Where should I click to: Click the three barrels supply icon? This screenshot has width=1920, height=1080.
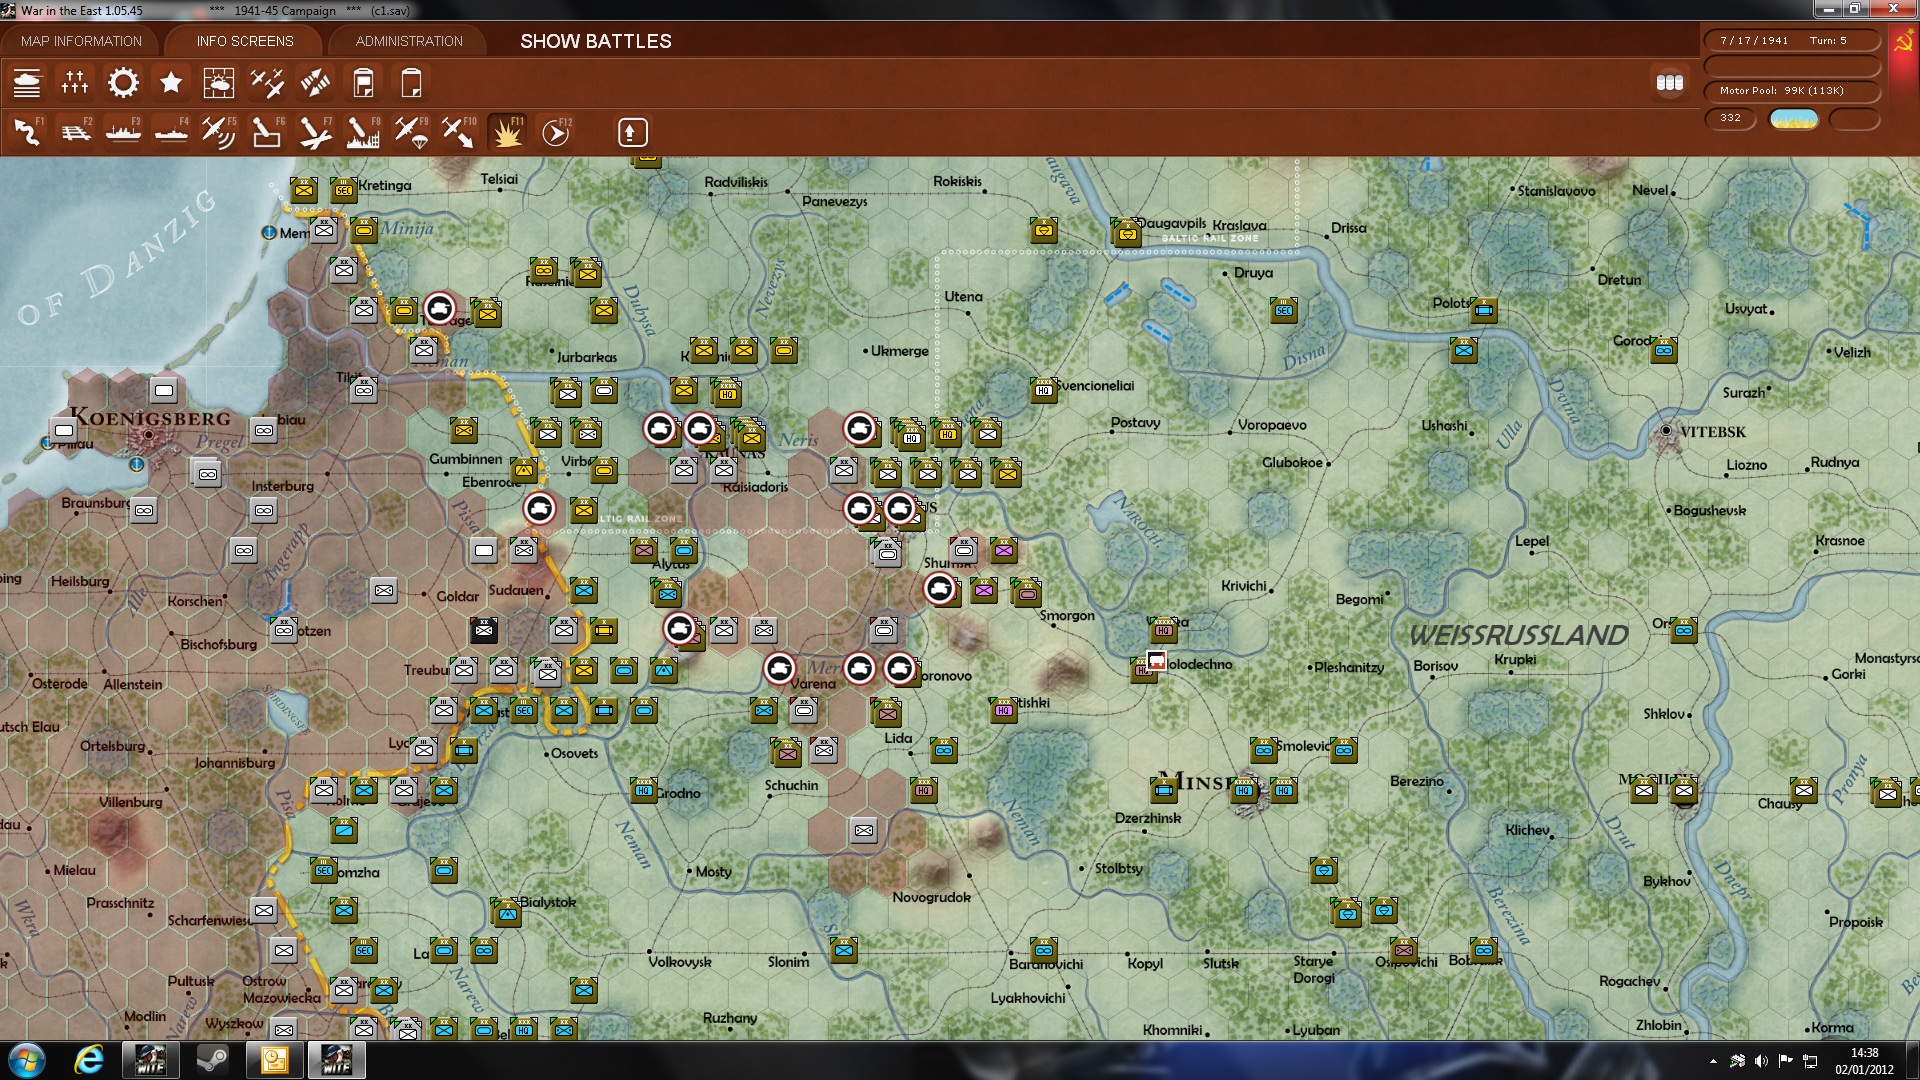pos(1670,83)
